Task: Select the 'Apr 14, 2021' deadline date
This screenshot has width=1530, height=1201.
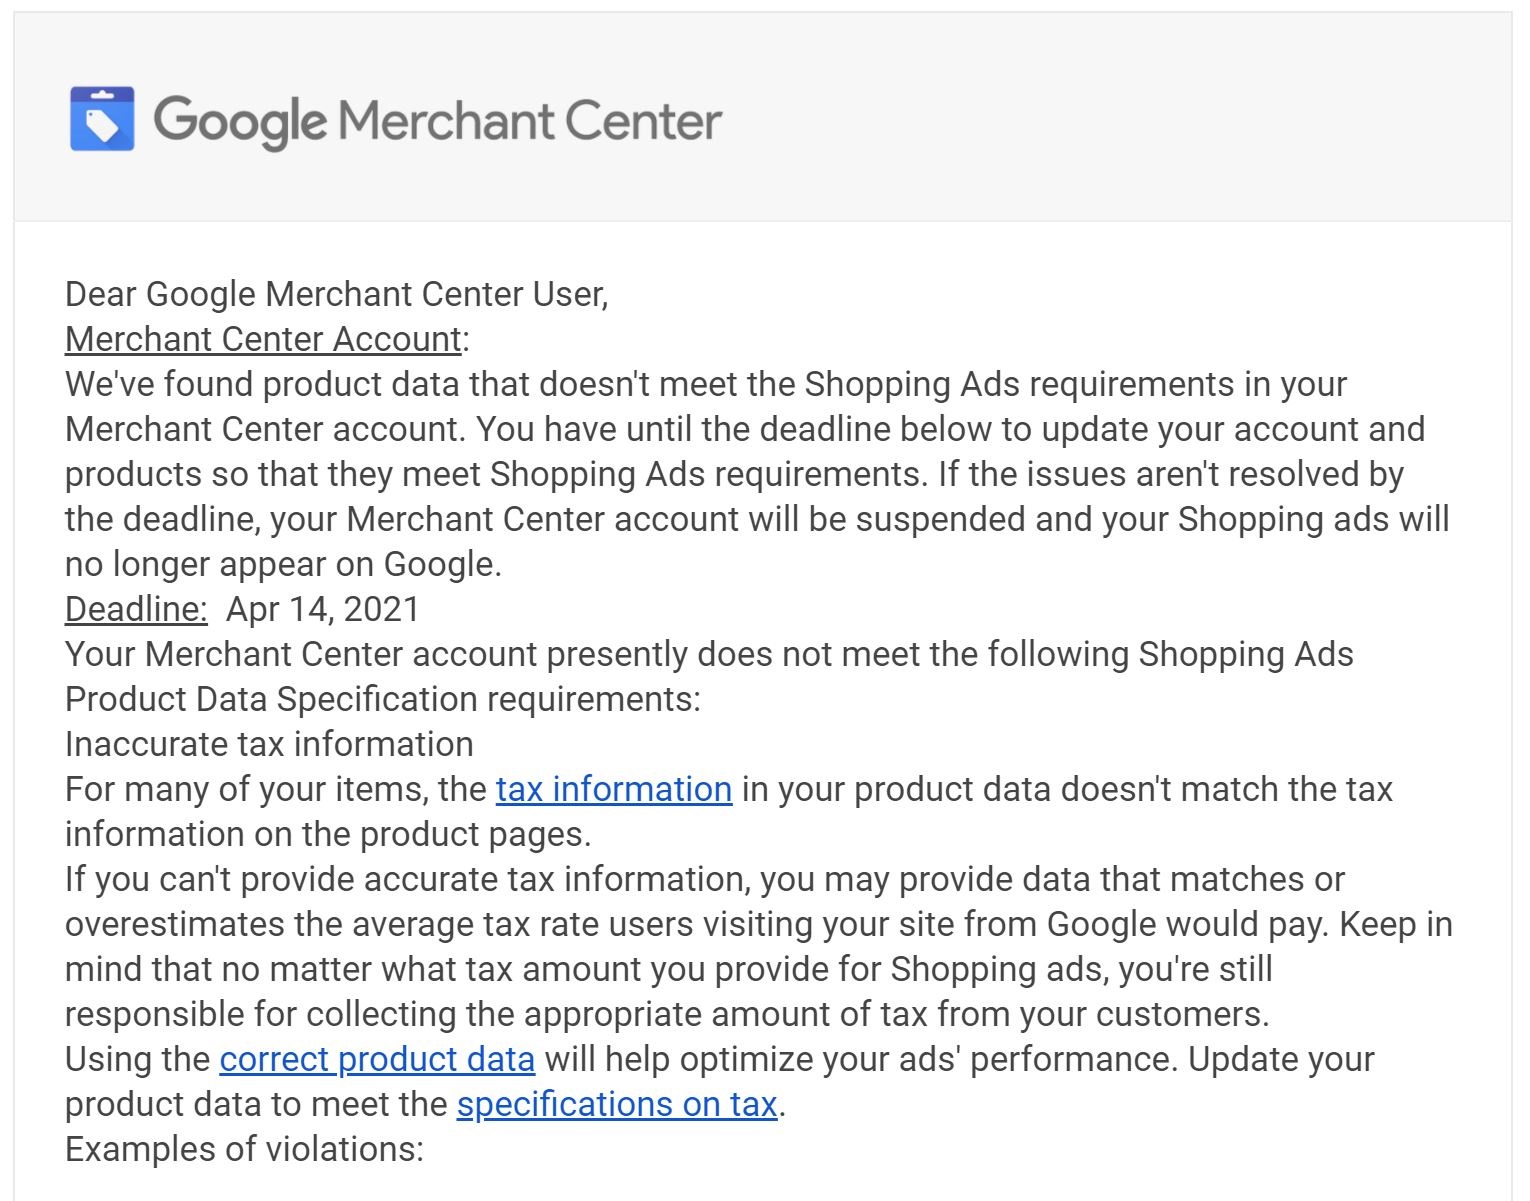Action: click(323, 609)
